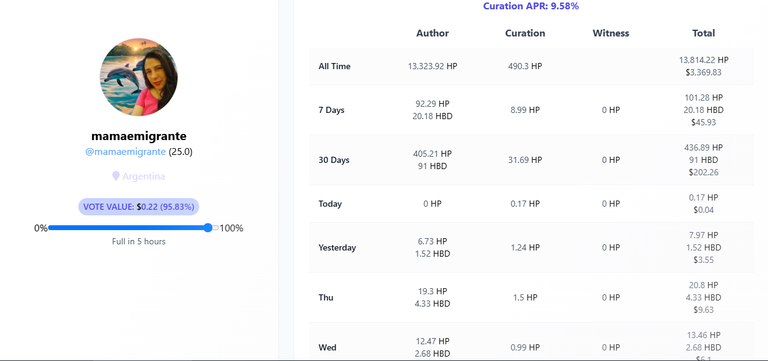Select the Total column header
This screenshot has height=361, width=768.
tap(703, 33)
